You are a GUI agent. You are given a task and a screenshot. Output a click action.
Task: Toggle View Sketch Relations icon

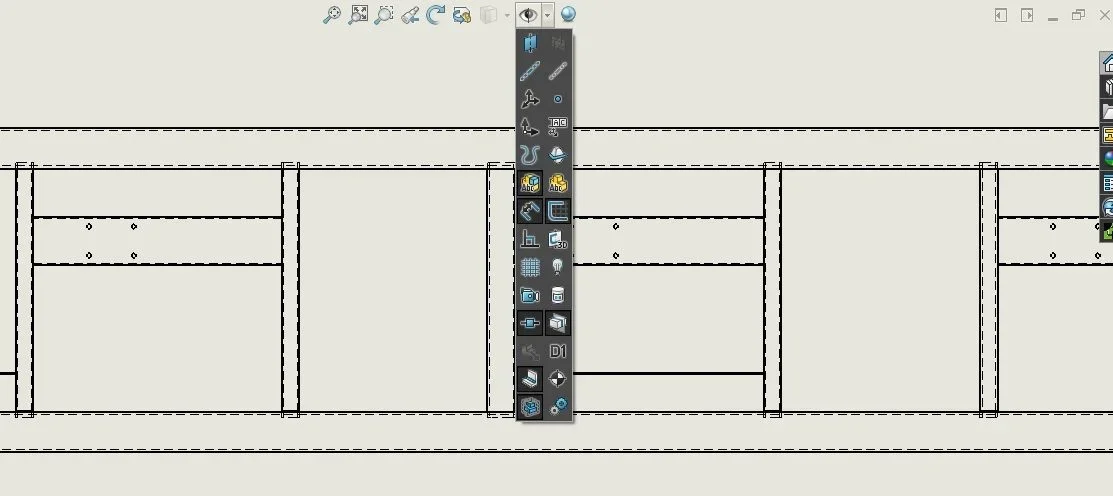(x=530, y=239)
